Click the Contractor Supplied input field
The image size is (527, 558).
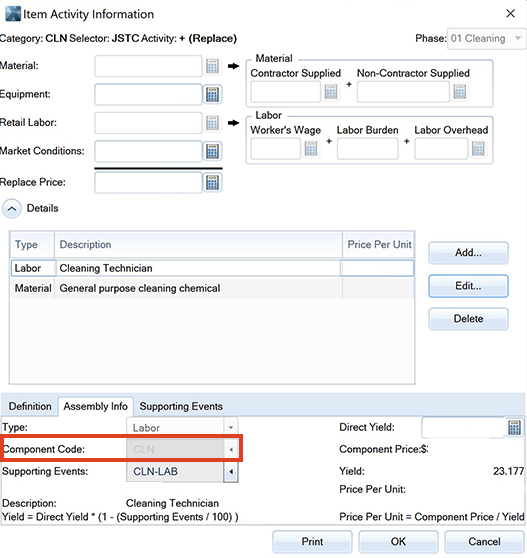pos(285,92)
